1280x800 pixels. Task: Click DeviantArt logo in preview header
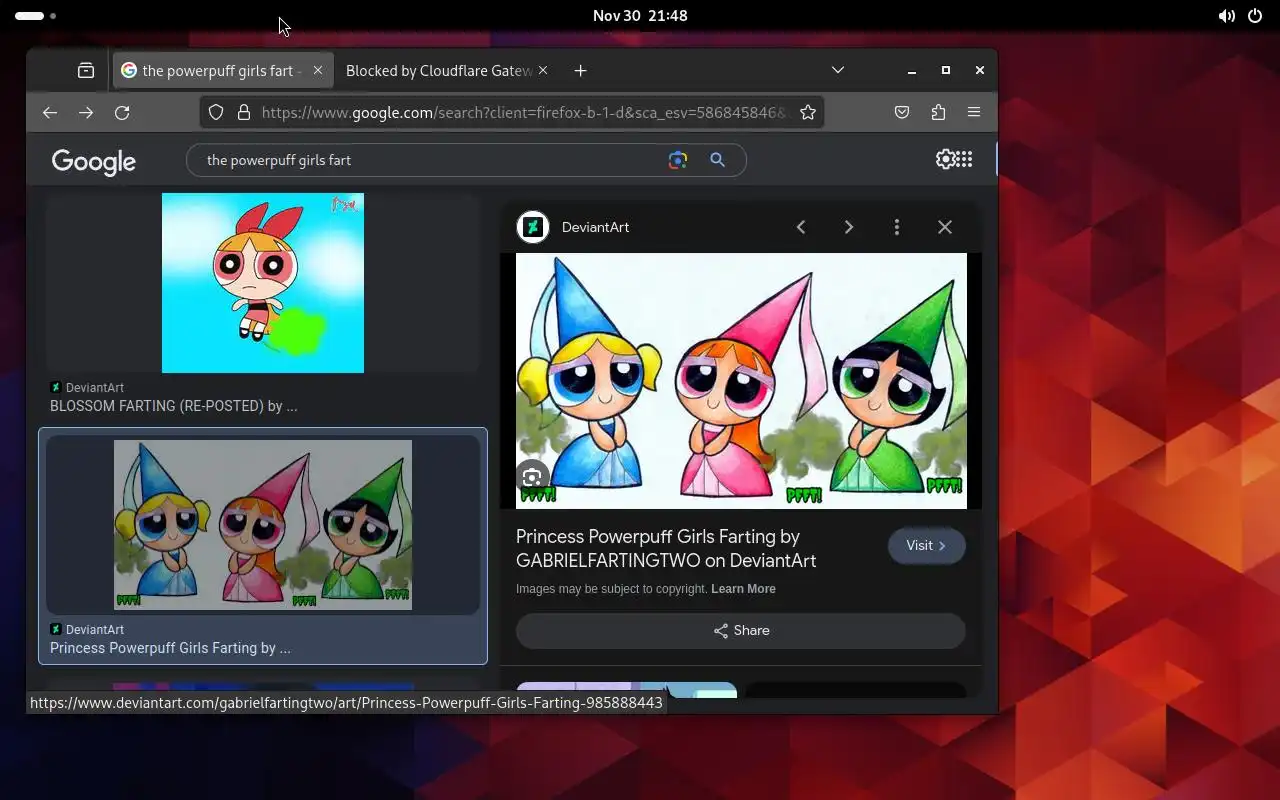pyautogui.click(x=533, y=227)
